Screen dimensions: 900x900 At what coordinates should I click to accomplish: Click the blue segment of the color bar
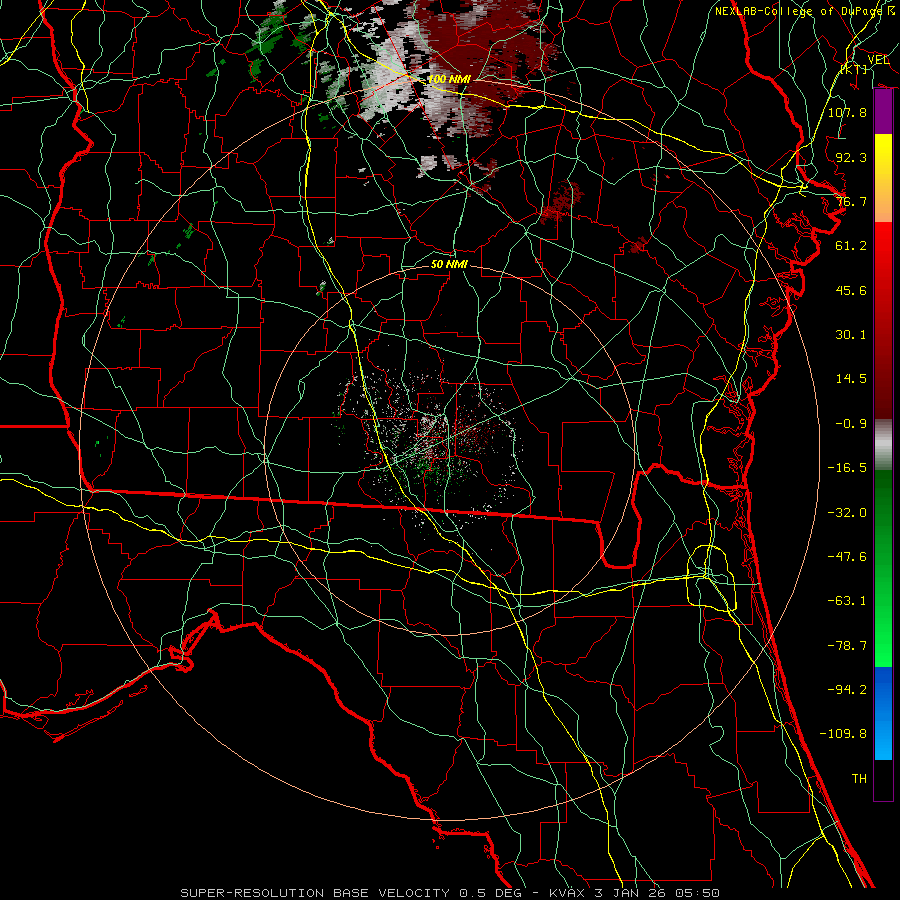point(883,713)
